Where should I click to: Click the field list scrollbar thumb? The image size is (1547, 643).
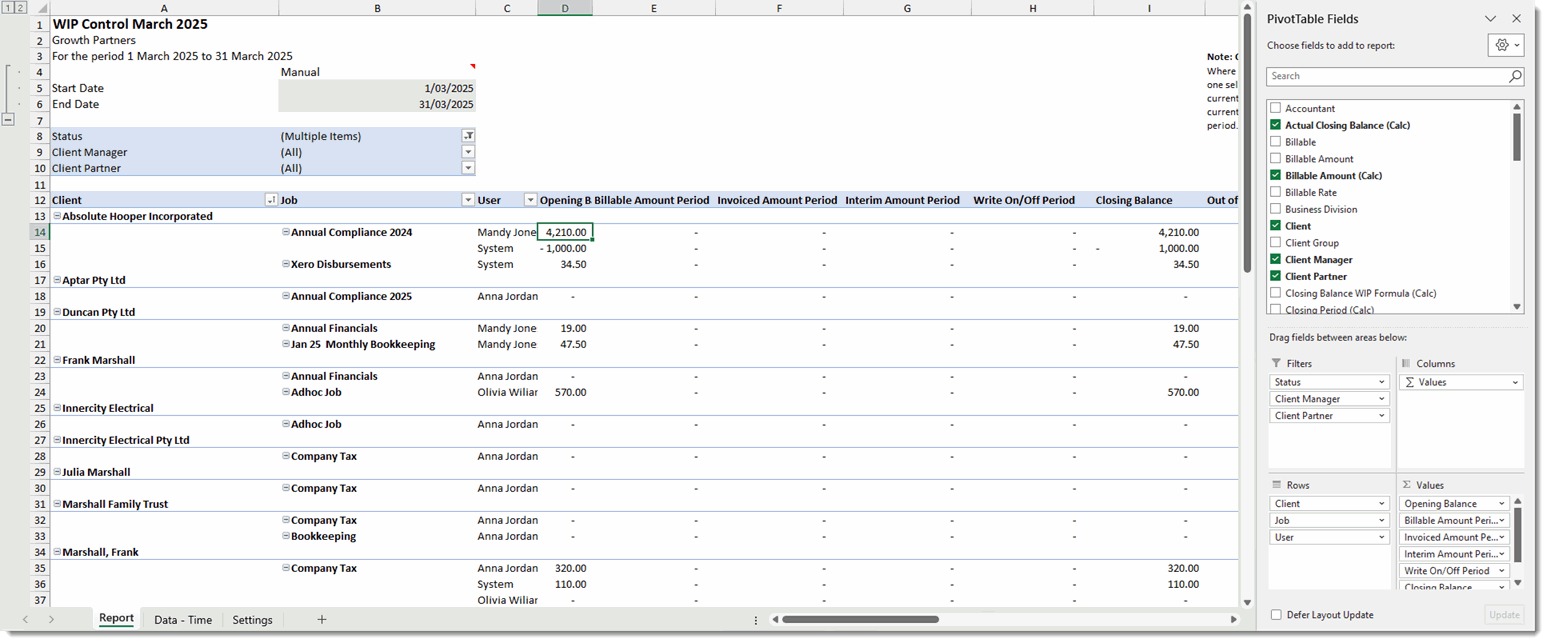pyautogui.click(x=1517, y=137)
